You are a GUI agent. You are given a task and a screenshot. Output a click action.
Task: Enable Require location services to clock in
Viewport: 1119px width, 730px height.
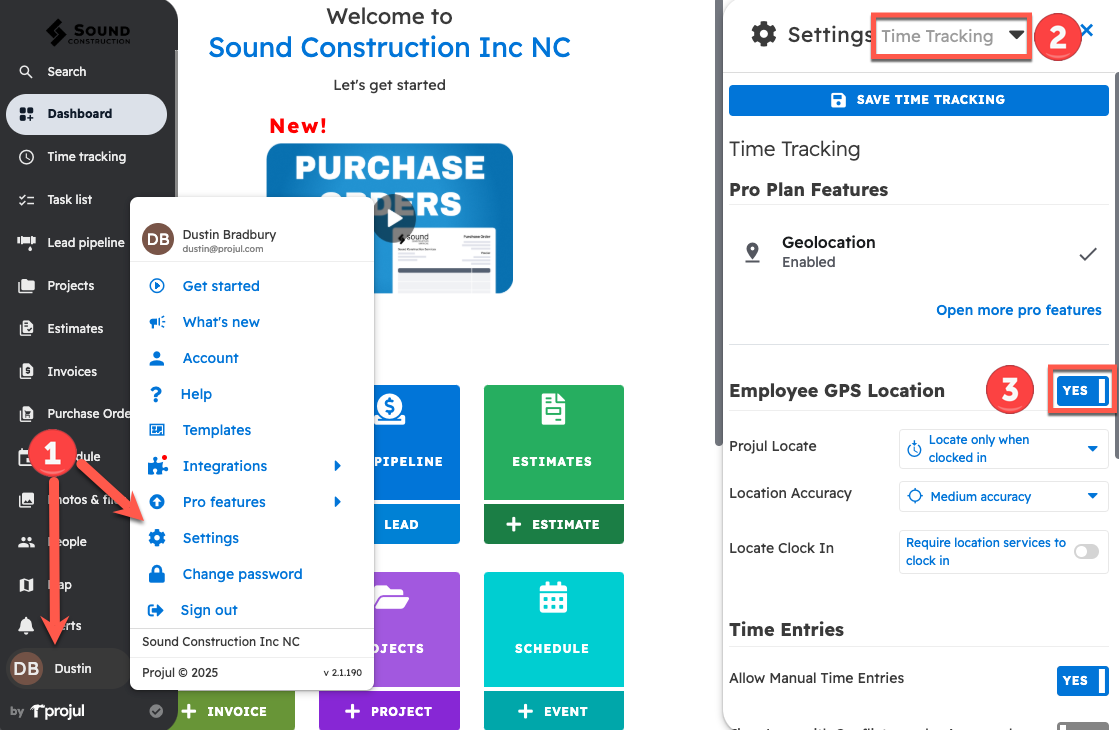pyautogui.click(x=1085, y=551)
